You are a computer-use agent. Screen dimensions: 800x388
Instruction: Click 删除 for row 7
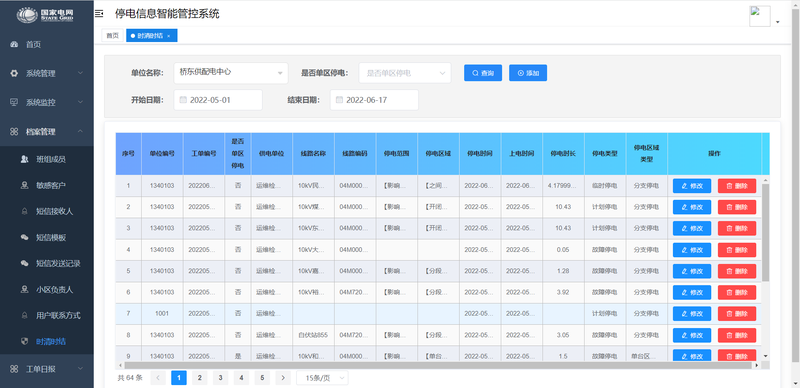coord(737,313)
